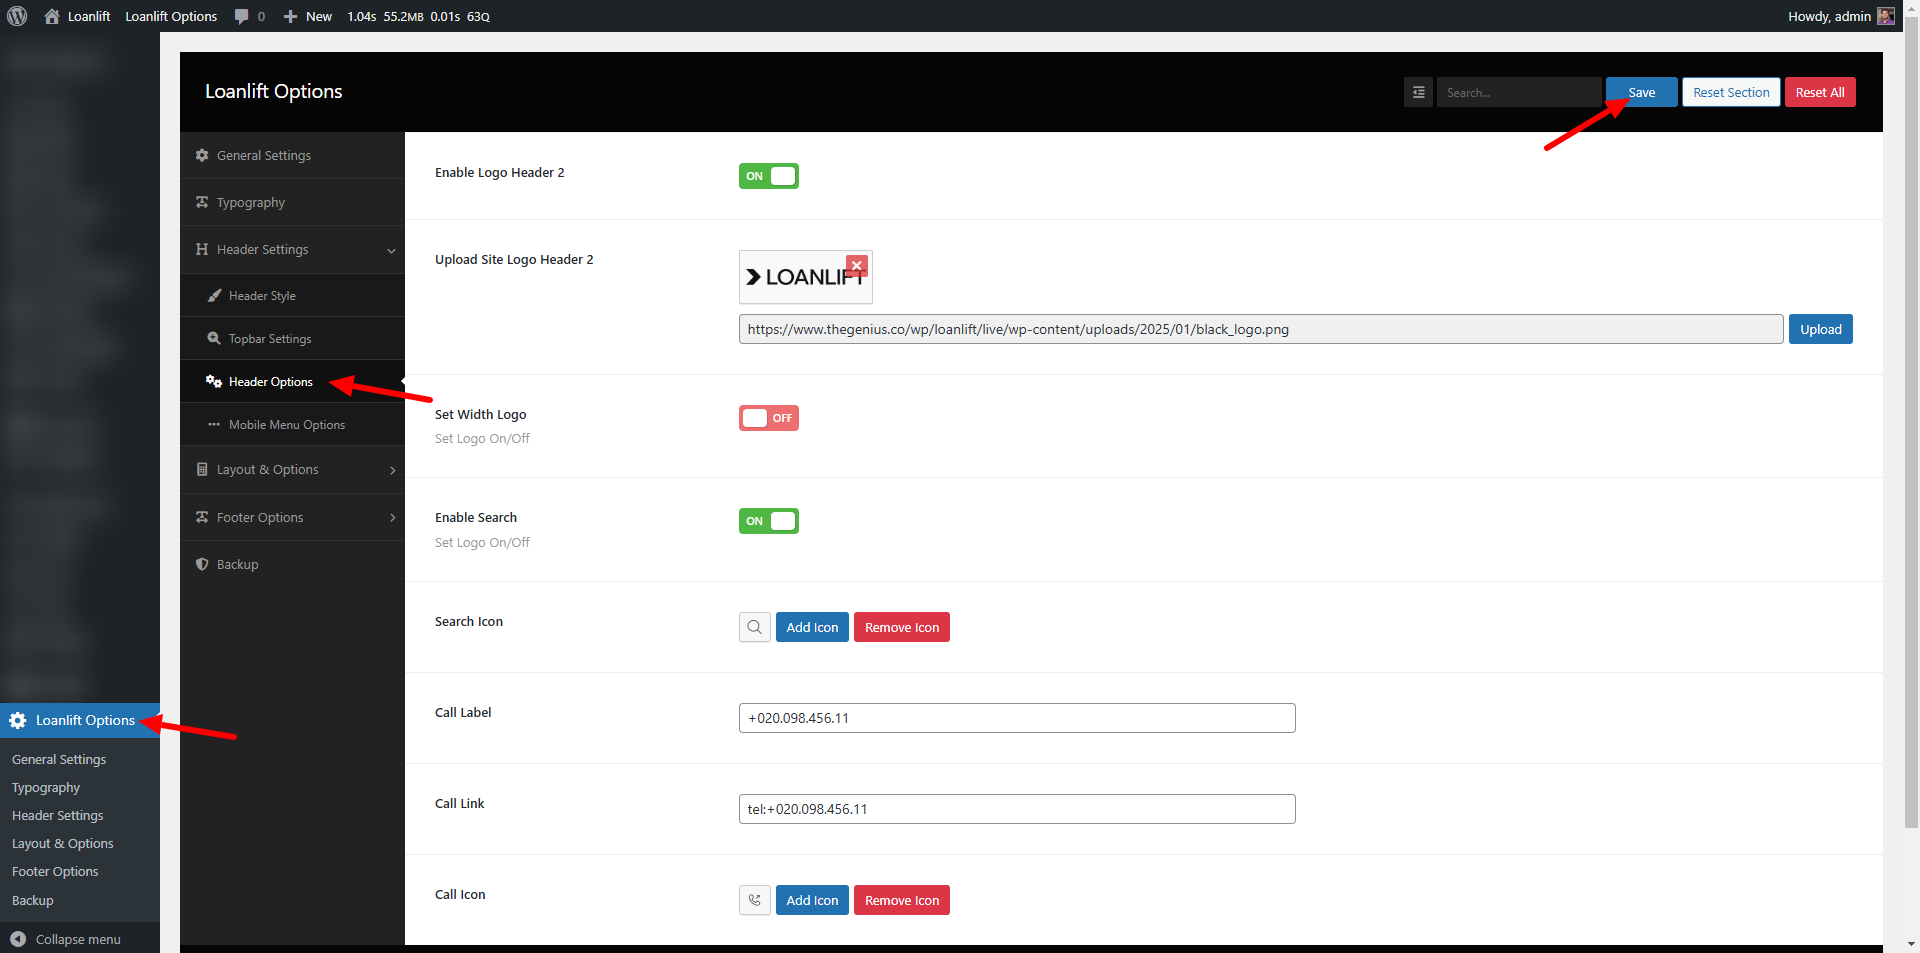1920x953 pixels.
Task: Click the Call Label input field
Action: [1016, 718]
